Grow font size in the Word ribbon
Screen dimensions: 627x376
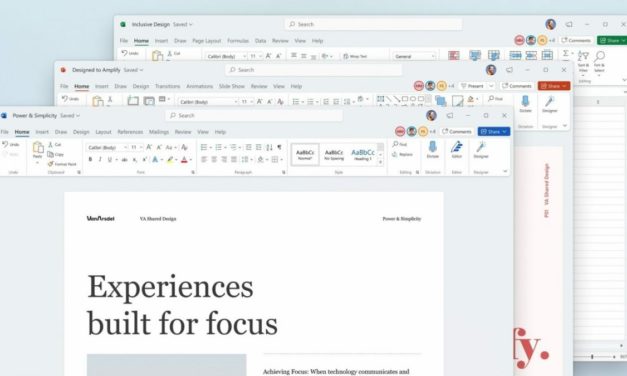(149, 148)
